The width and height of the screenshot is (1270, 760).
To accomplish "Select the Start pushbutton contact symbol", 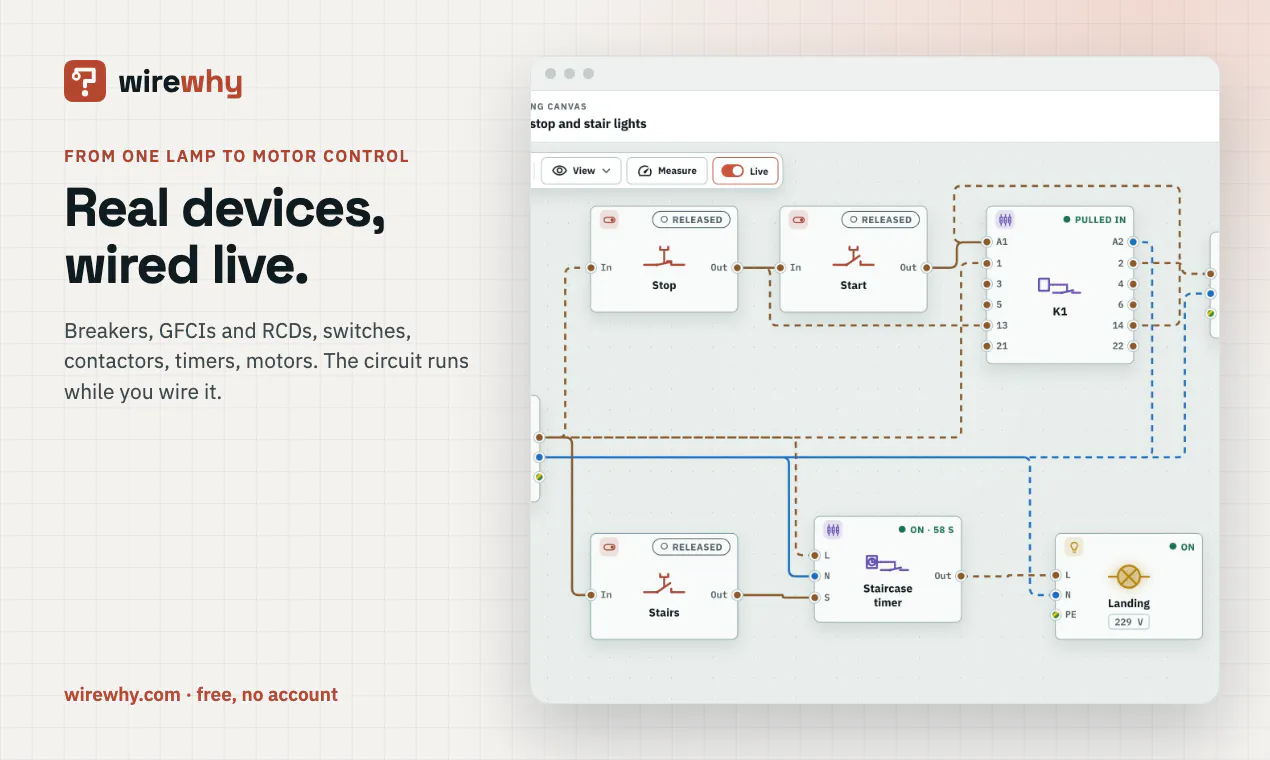I will coord(853,257).
